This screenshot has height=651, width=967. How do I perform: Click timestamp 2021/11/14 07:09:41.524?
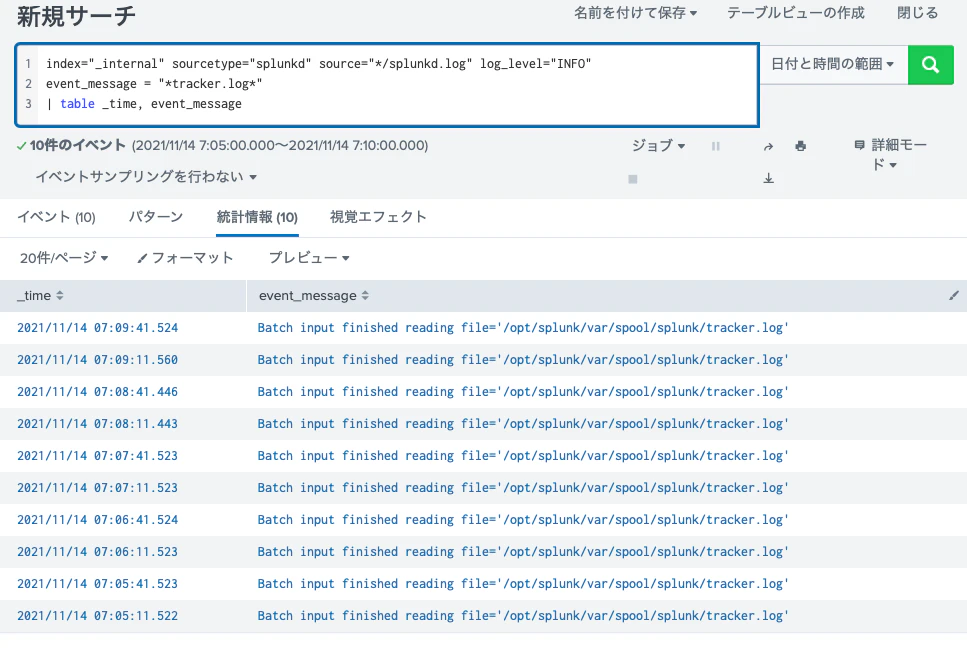click(x=97, y=328)
